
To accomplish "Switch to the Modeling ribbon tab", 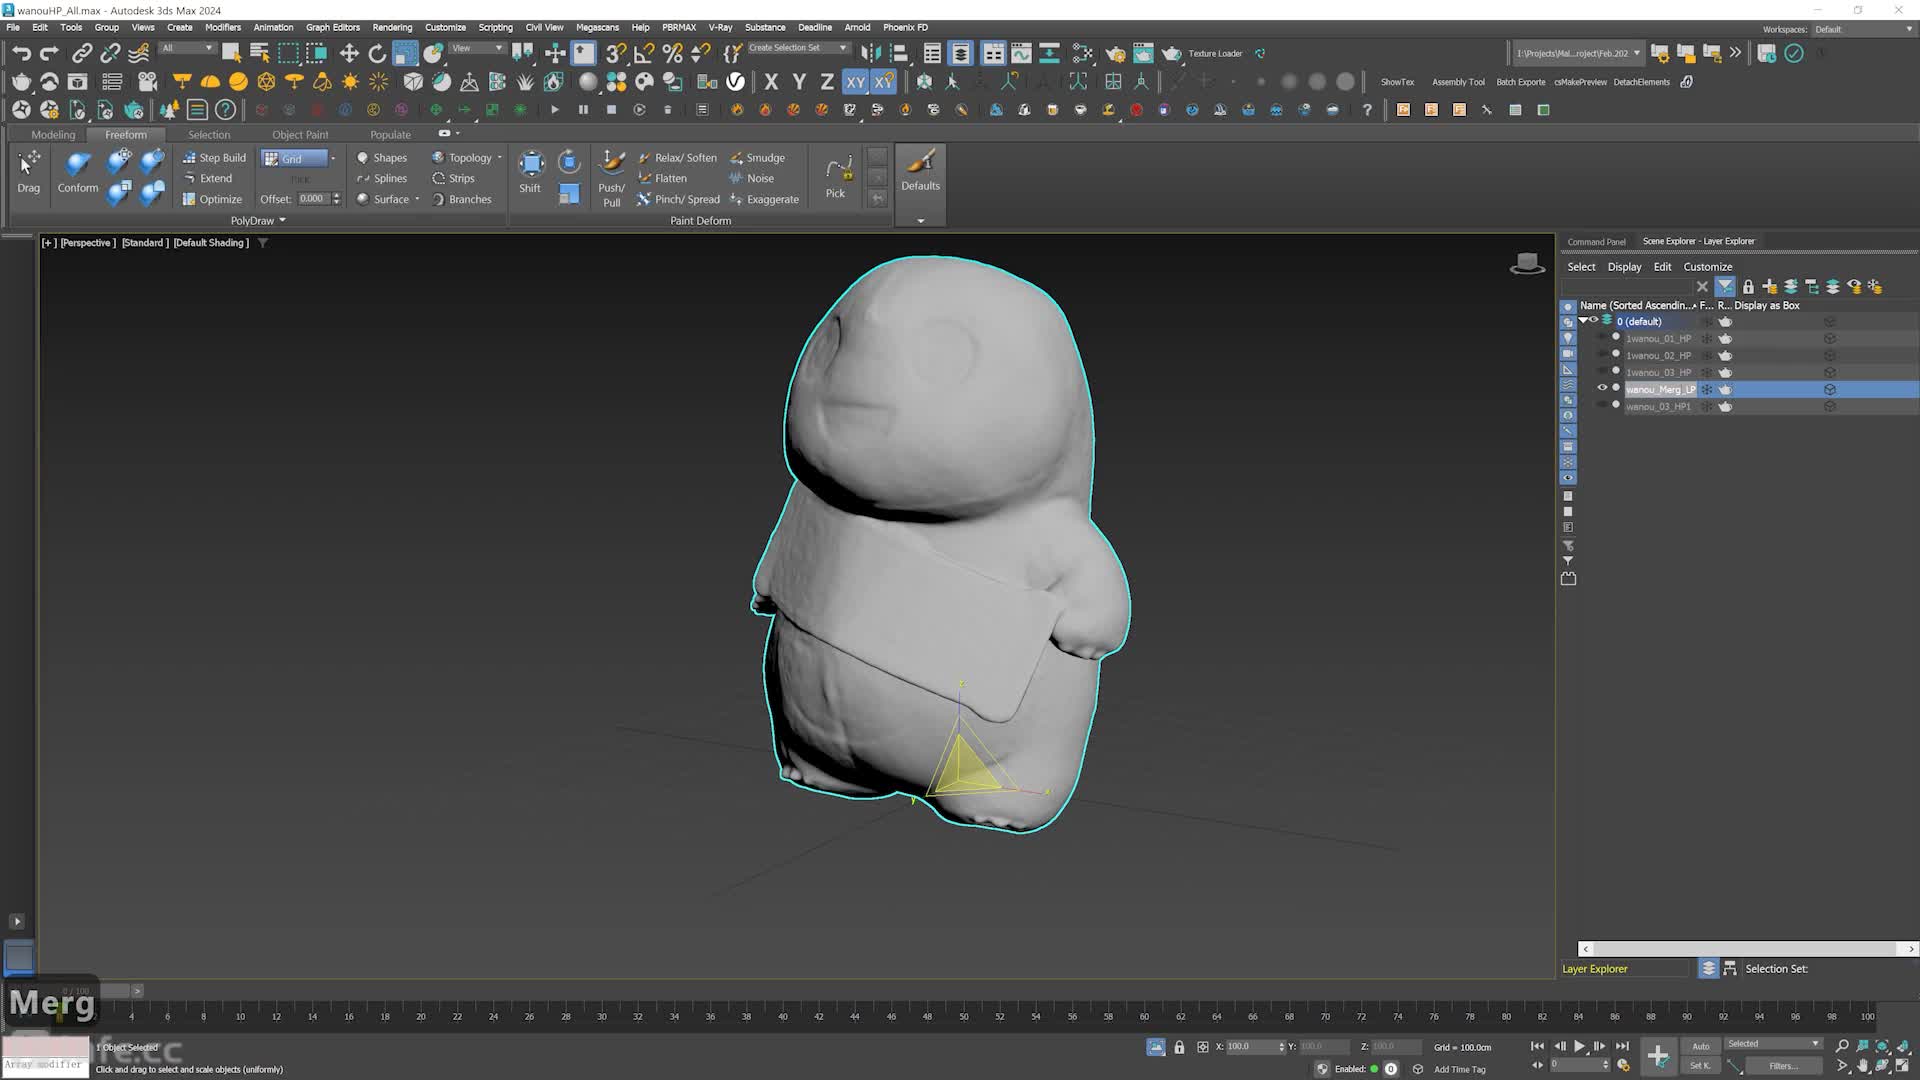I will pyautogui.click(x=53, y=134).
